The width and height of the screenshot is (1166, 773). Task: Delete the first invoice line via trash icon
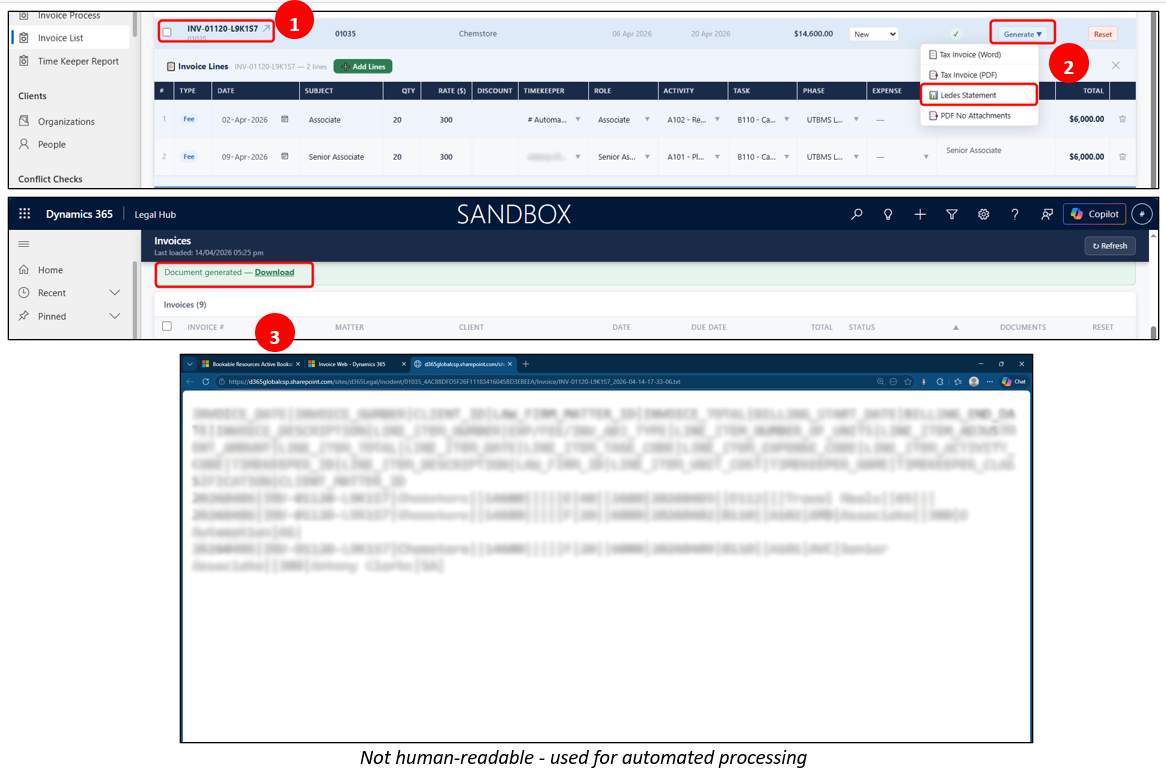click(x=1122, y=119)
